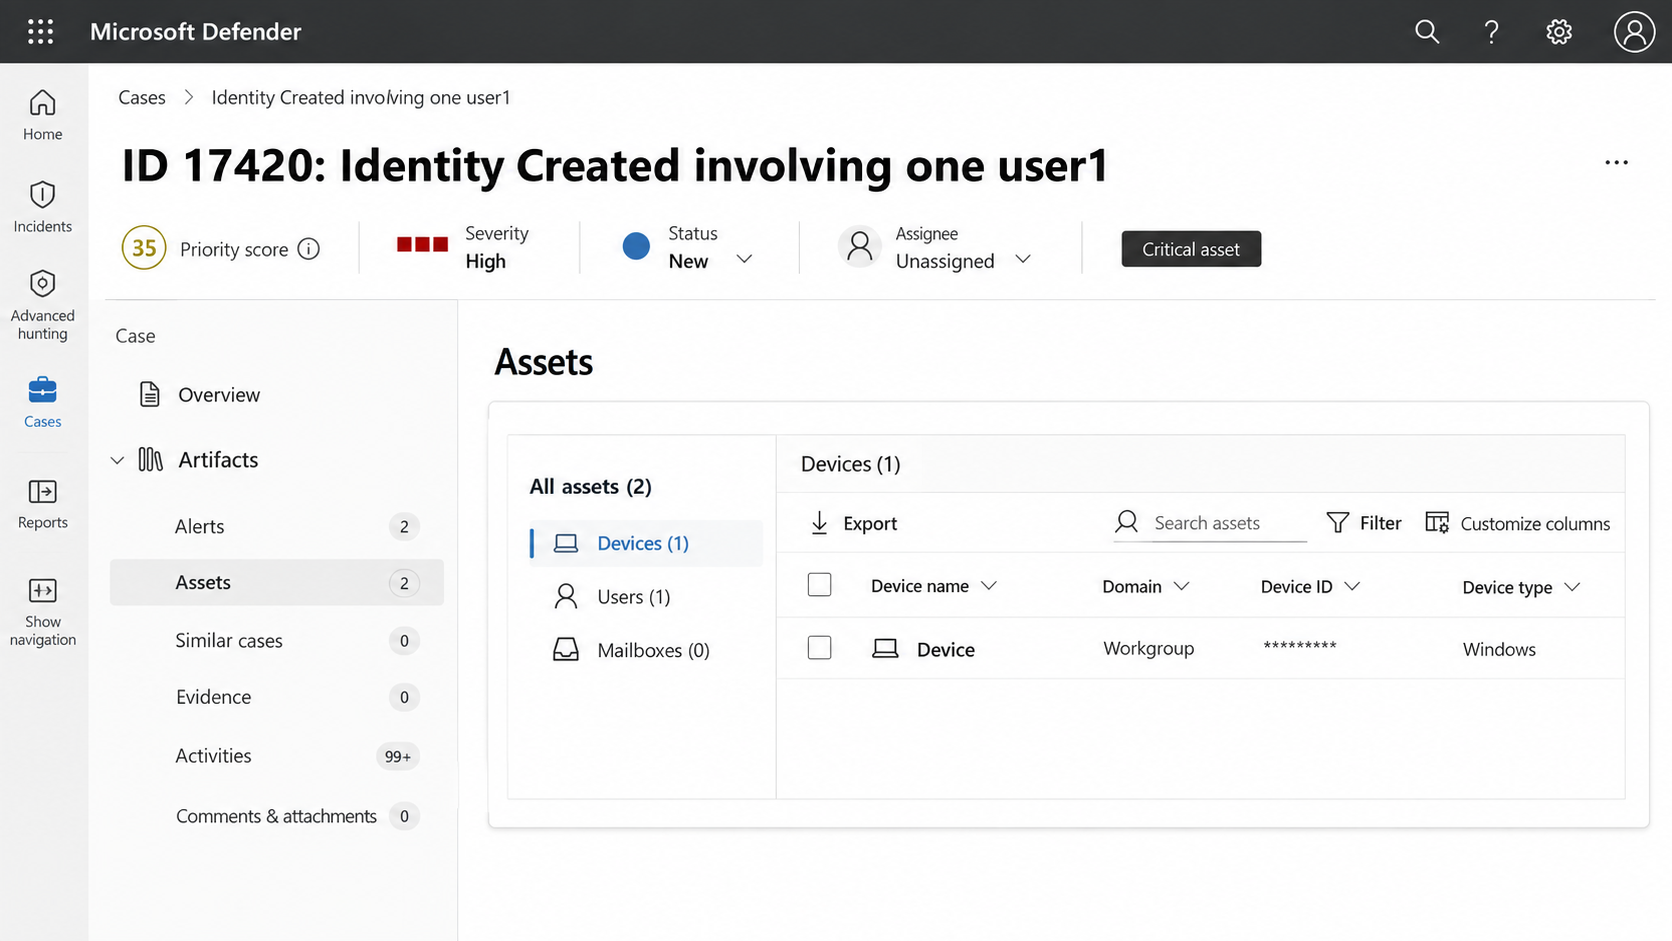
Task: Open the settings gear icon
Action: pyautogui.click(x=1559, y=32)
